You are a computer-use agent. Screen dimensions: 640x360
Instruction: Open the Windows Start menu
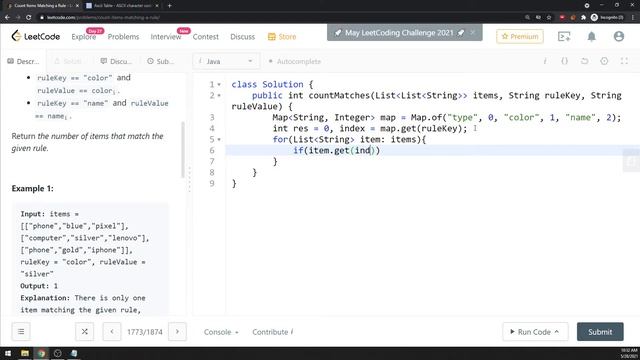click(8, 353)
